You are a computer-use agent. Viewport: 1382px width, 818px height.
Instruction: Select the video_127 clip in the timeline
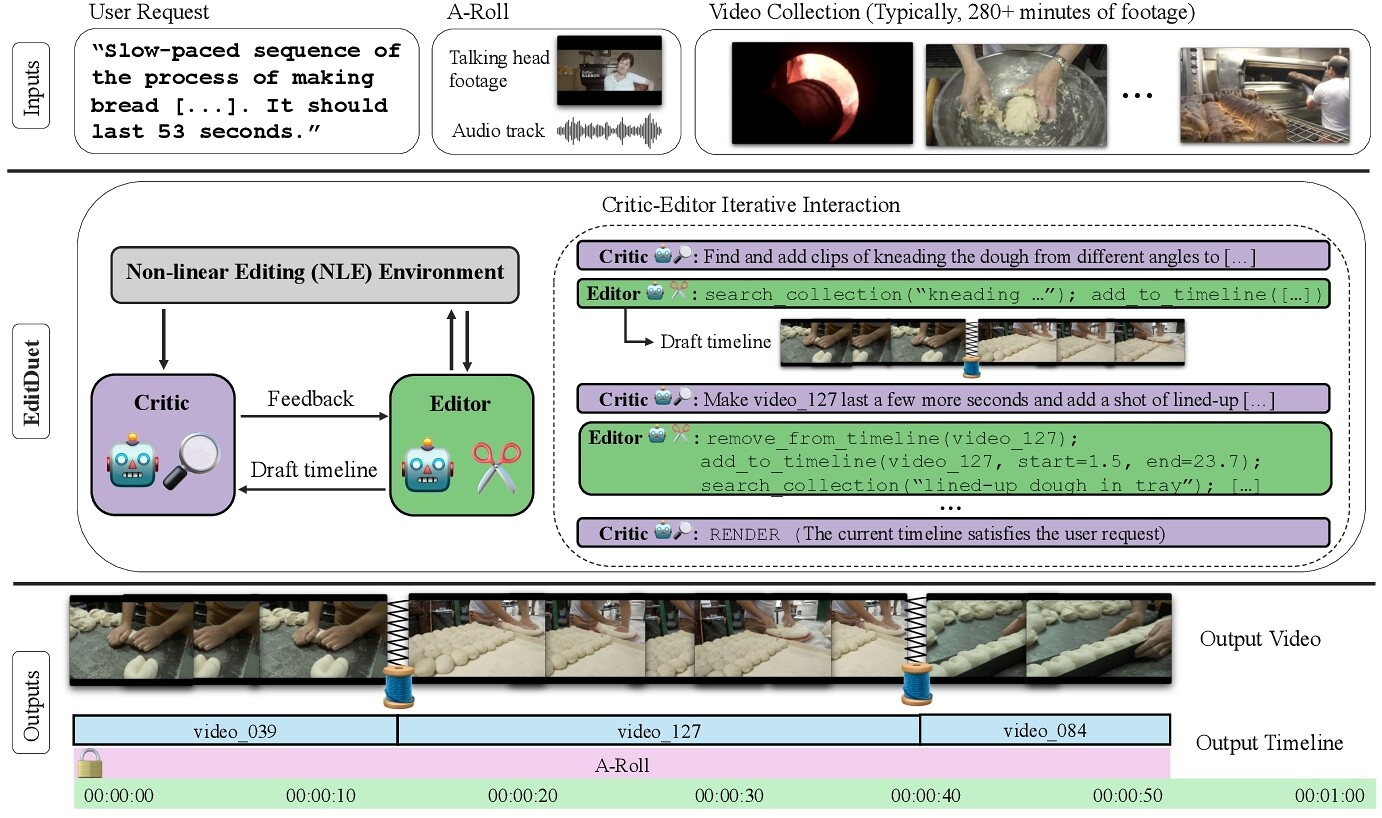[658, 731]
